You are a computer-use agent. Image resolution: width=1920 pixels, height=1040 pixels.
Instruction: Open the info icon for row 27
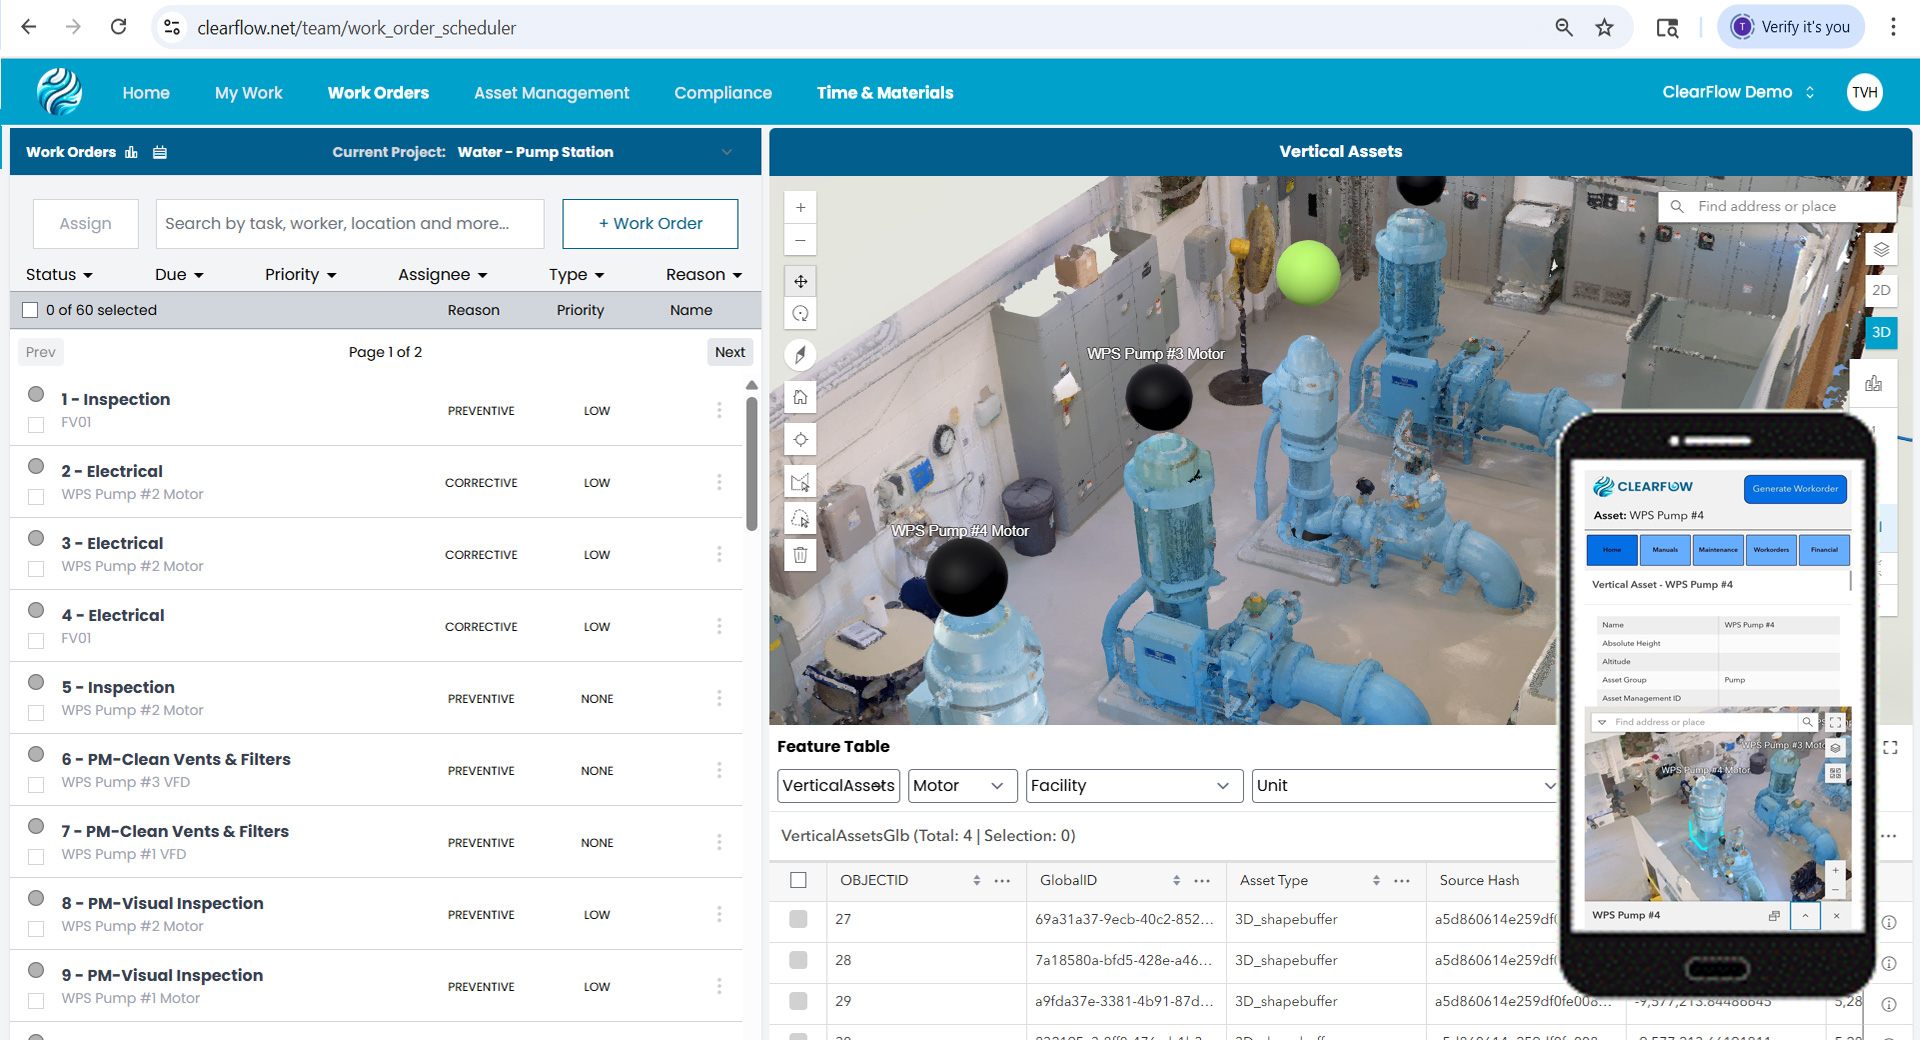coord(1889,922)
